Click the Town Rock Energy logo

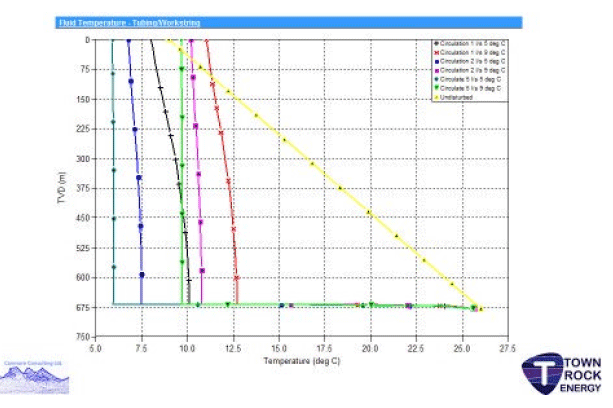click(561, 374)
